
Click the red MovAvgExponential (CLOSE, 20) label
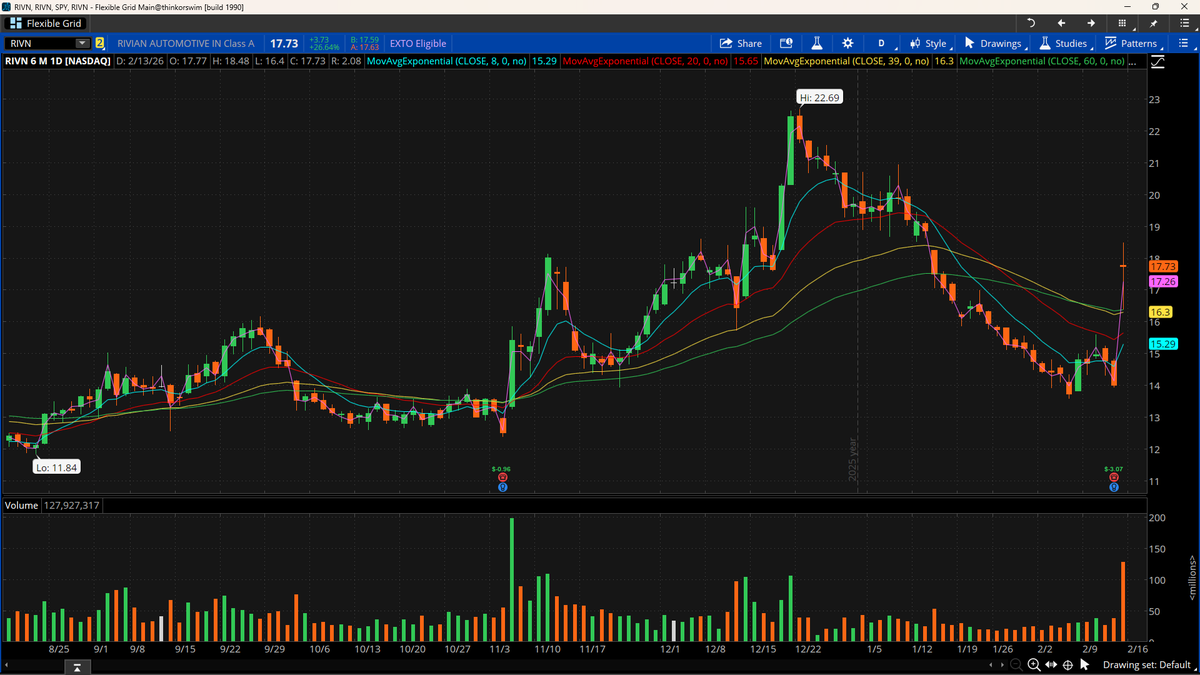pyautogui.click(x=646, y=61)
